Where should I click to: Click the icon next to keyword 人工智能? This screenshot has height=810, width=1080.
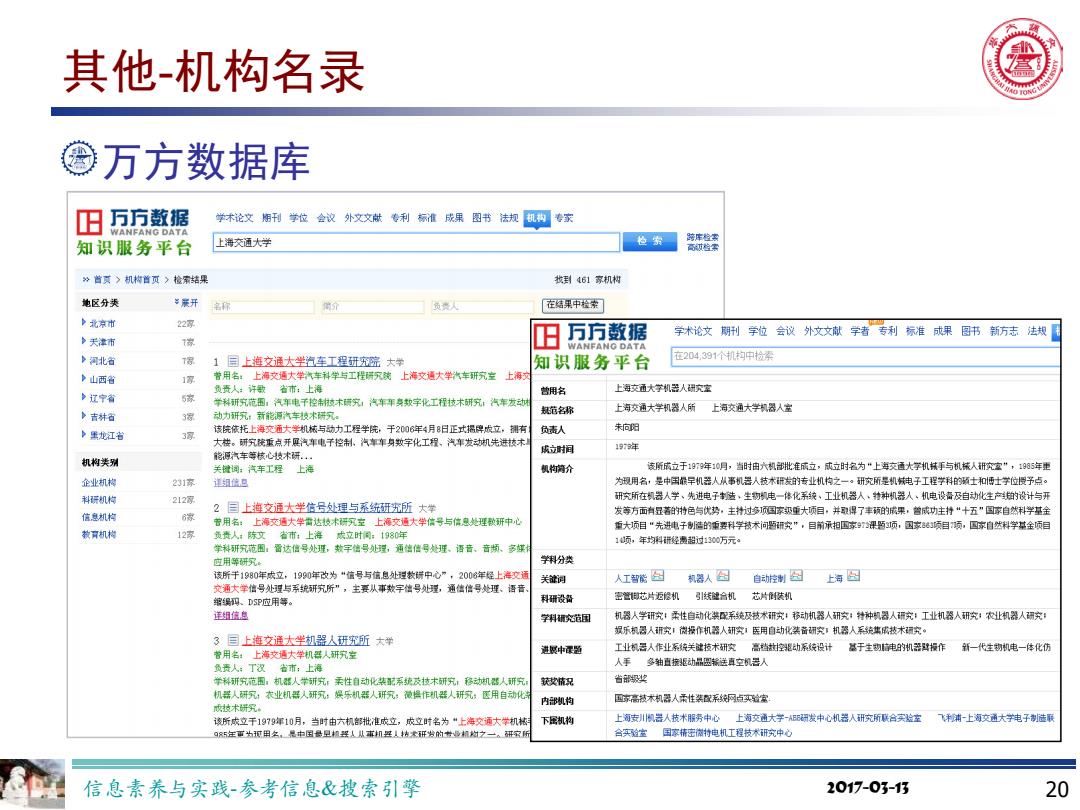[658, 576]
